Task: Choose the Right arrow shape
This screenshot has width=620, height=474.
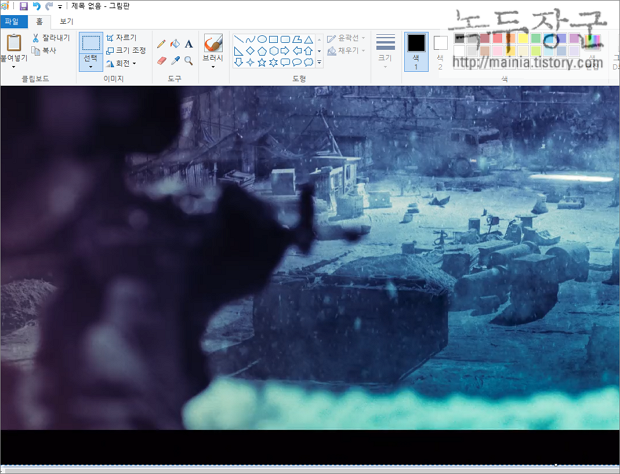Action: 285,51
